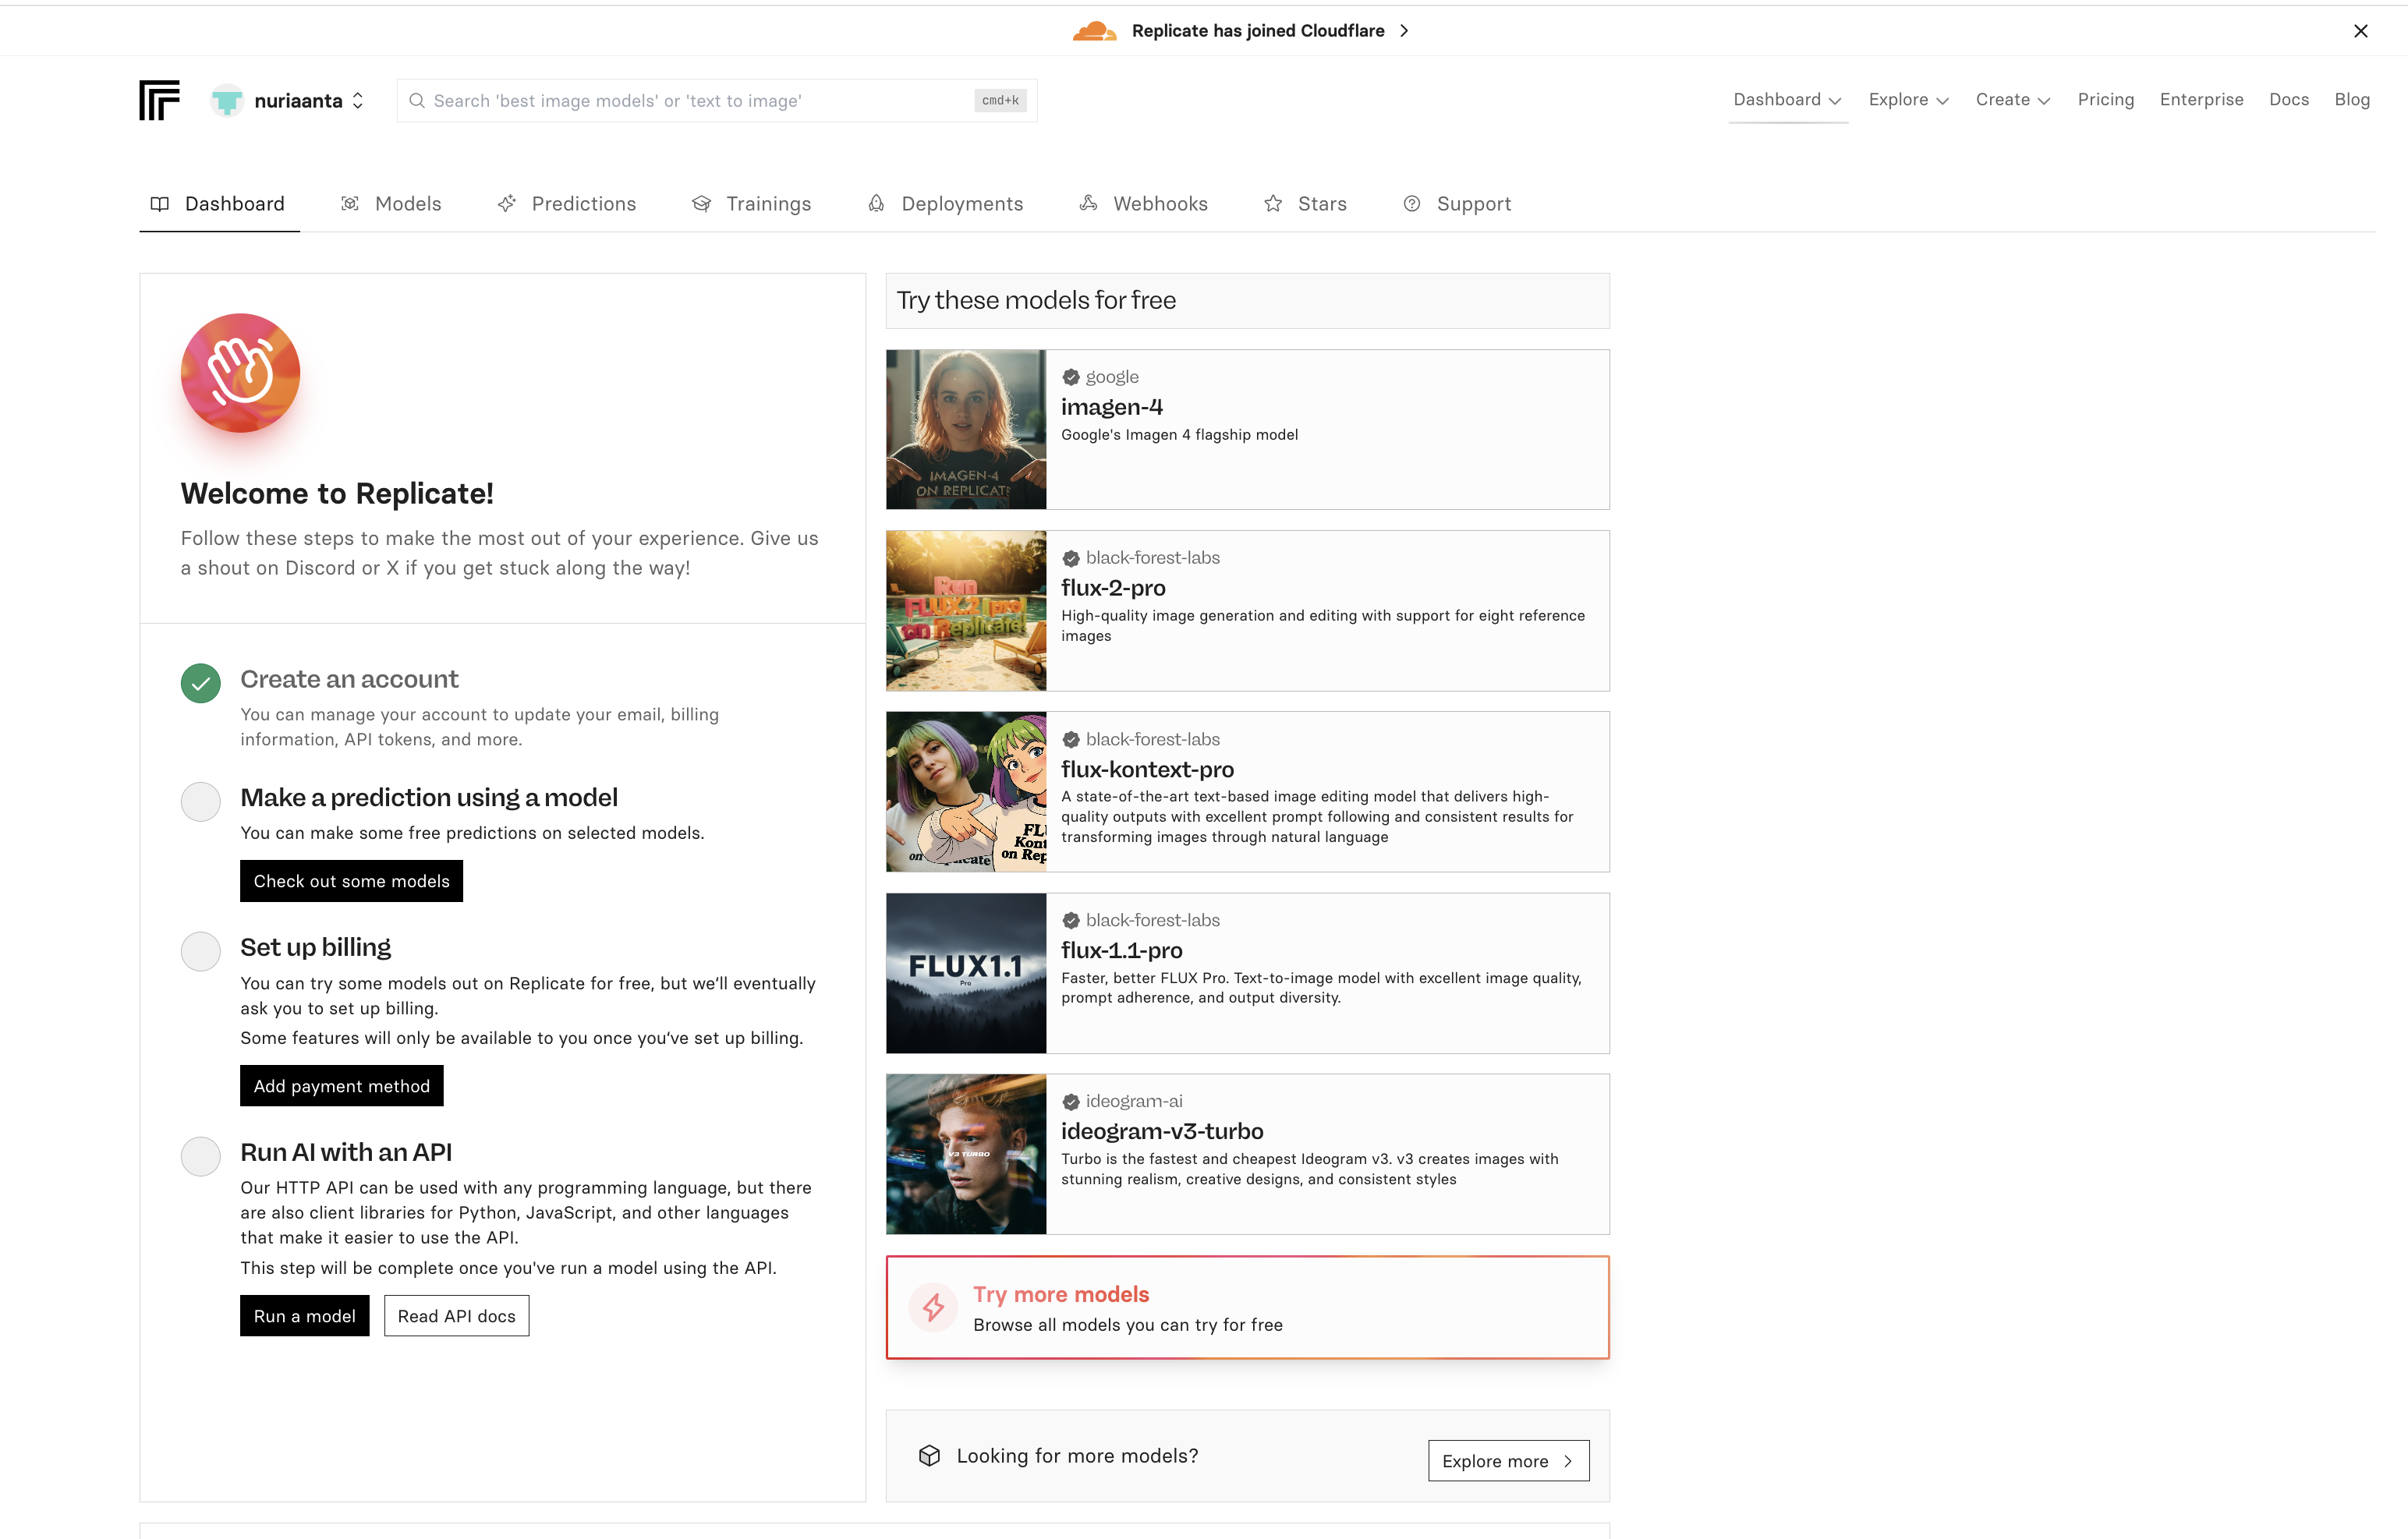Click the sparkle icon on Predictions tab

507,204
